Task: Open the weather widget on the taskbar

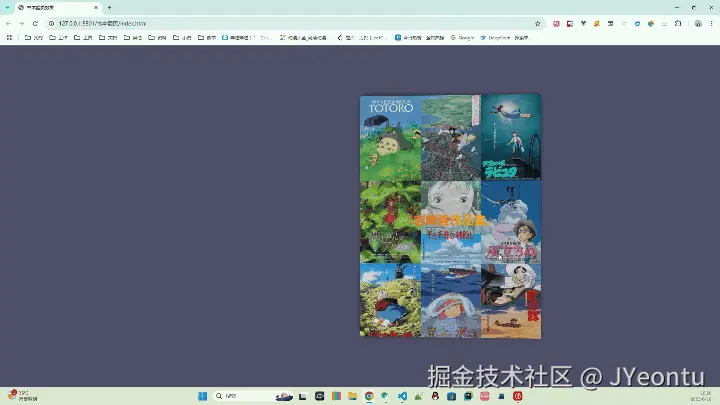Action: click(23, 396)
